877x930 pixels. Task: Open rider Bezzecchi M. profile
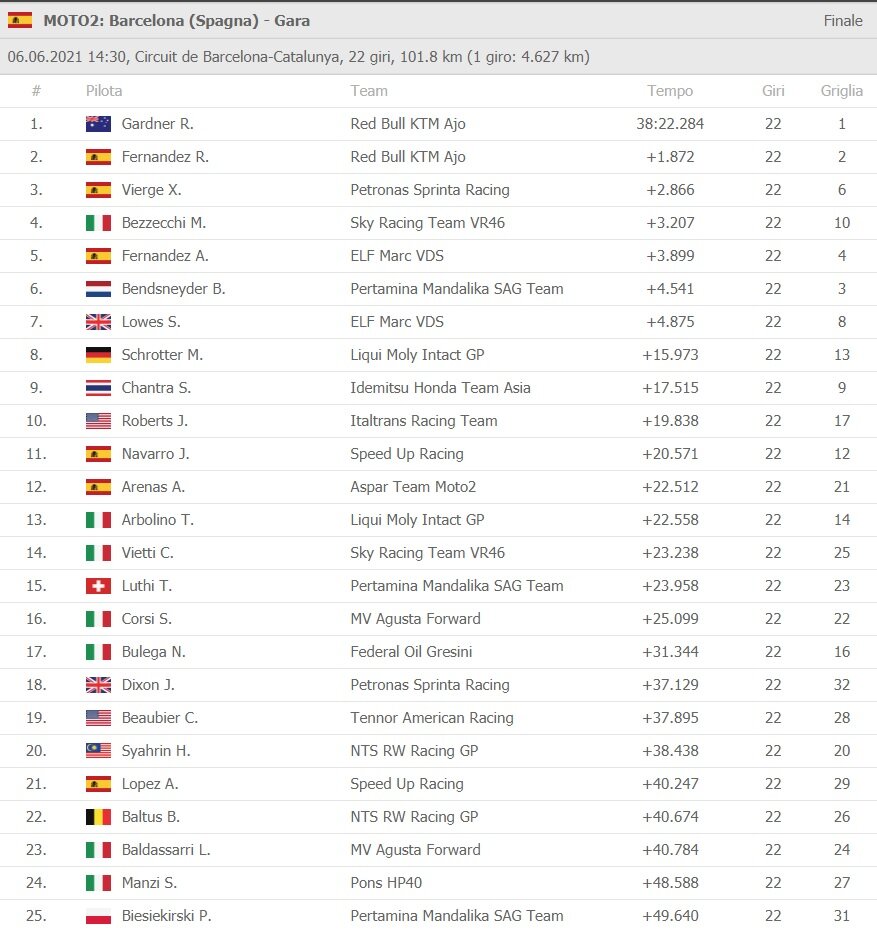point(163,223)
